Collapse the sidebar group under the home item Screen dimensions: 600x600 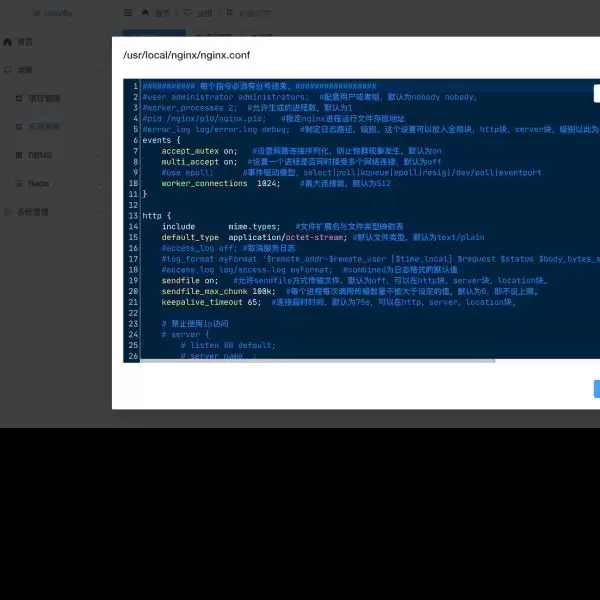point(99,70)
